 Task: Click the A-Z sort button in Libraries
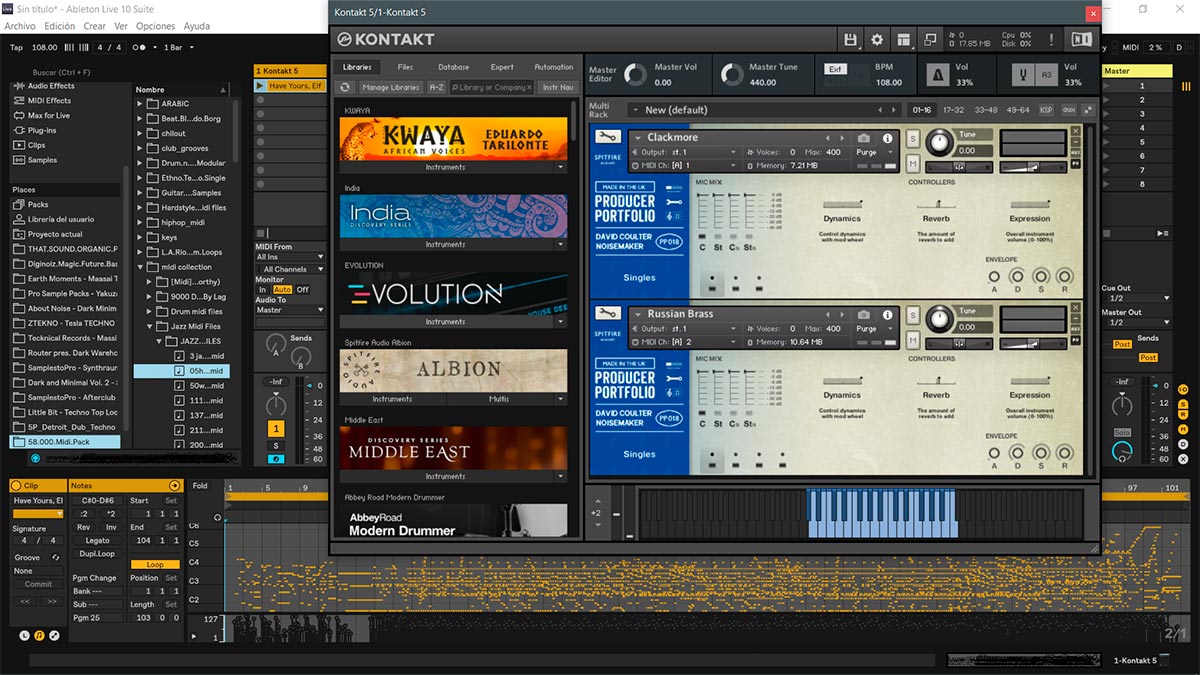point(437,87)
